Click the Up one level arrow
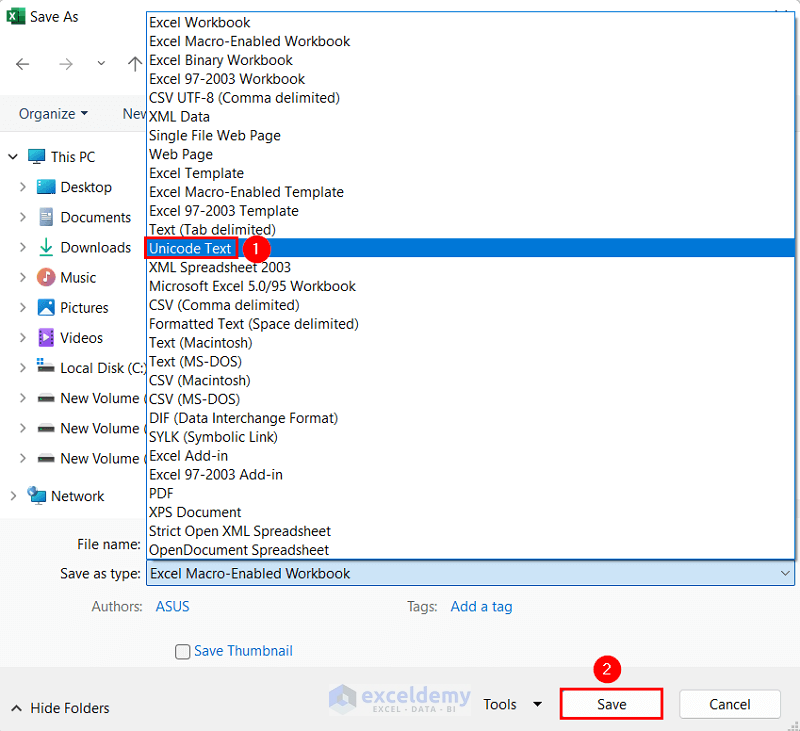The width and height of the screenshot is (800, 731). (135, 64)
